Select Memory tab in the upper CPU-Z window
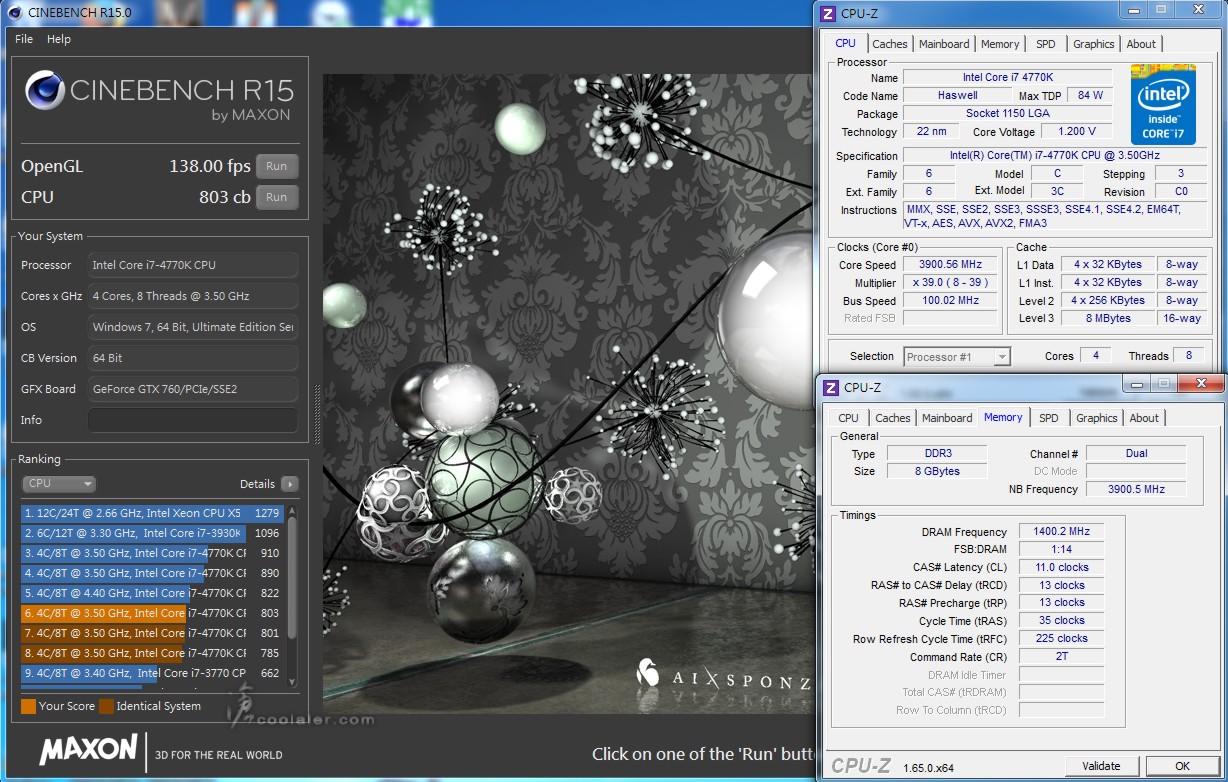The image size is (1228, 782). click(1000, 44)
